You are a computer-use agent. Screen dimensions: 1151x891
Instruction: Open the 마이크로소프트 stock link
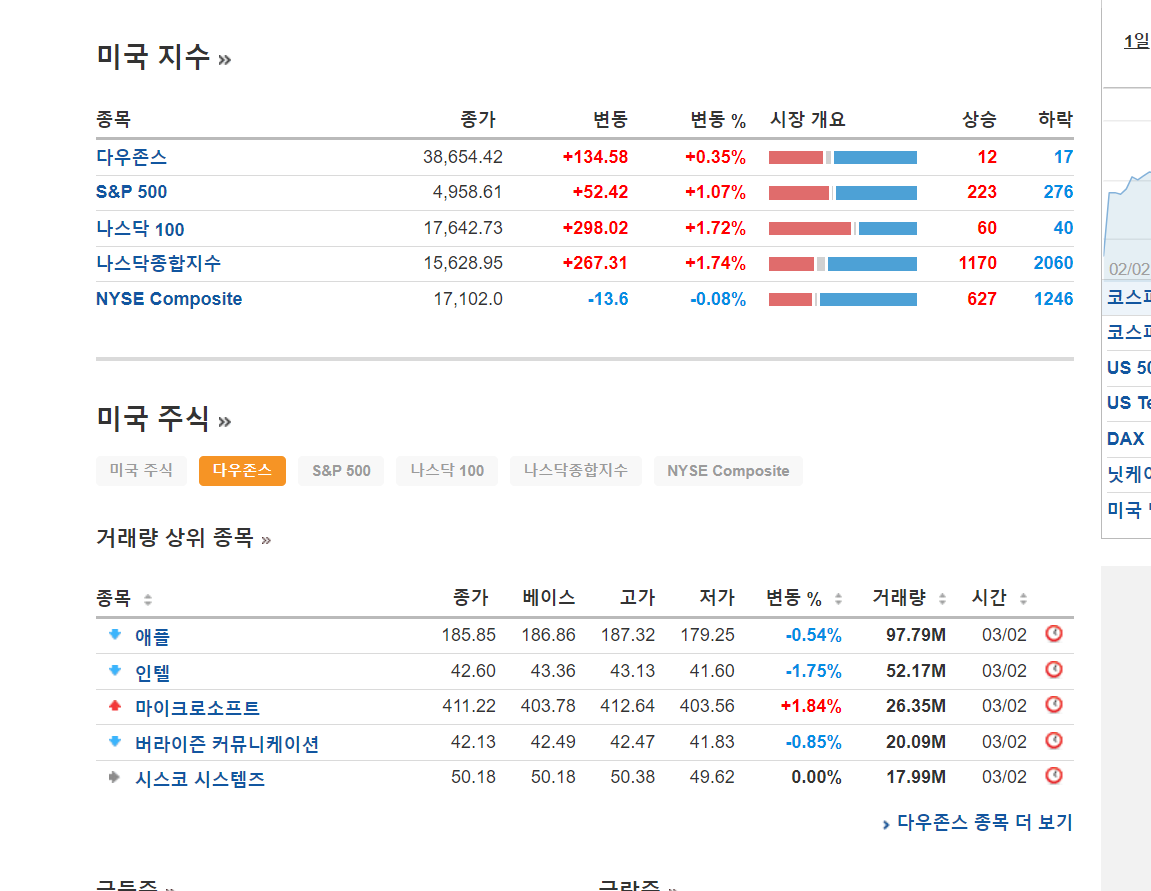[197, 707]
